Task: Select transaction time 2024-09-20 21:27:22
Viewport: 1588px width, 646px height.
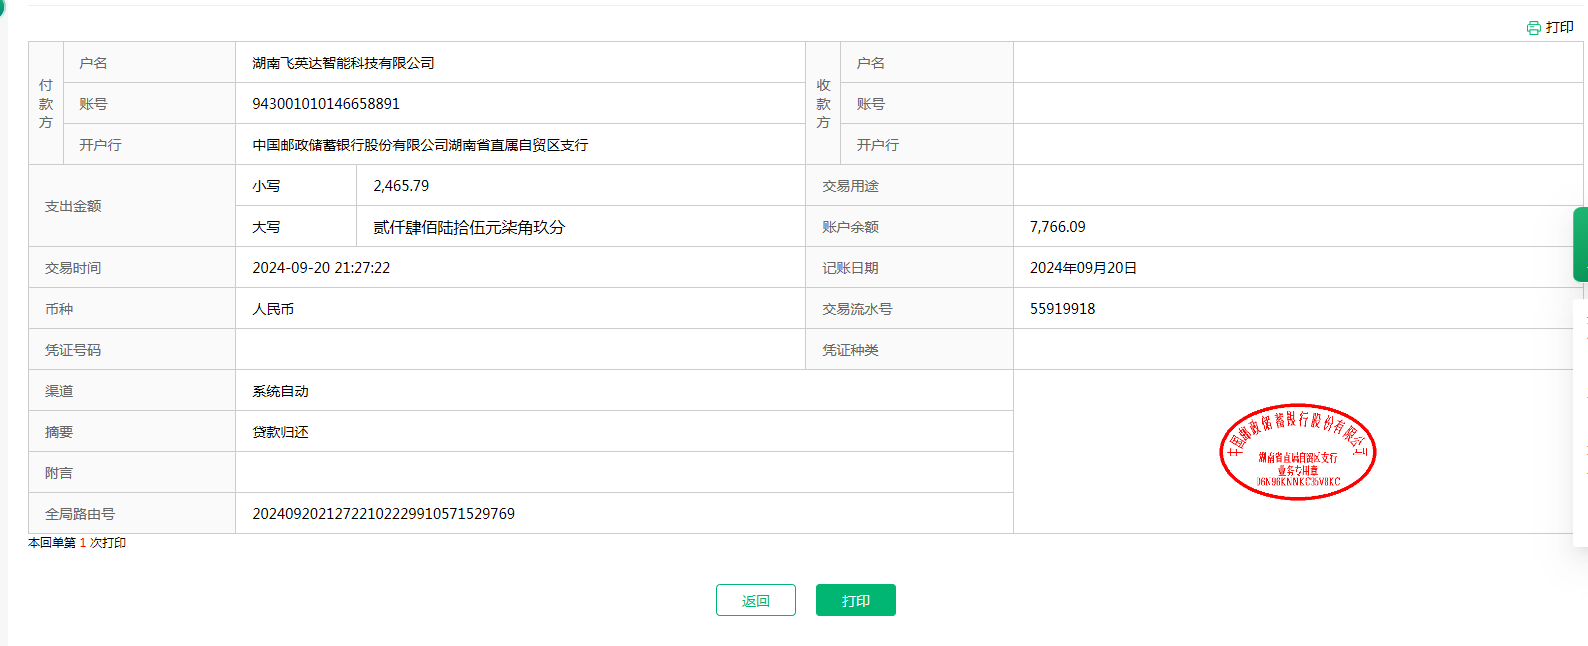Action: [x=321, y=268]
